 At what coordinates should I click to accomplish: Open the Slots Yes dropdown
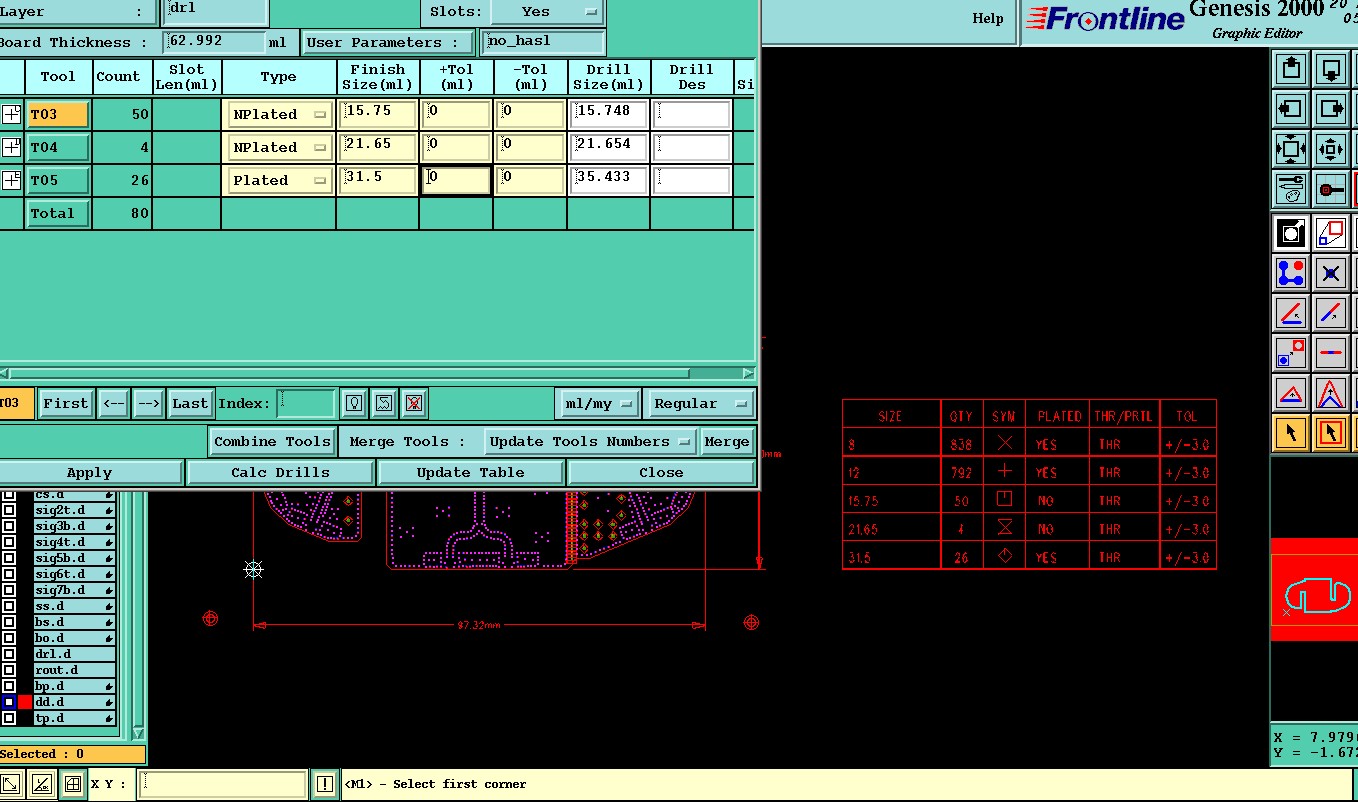click(x=547, y=12)
